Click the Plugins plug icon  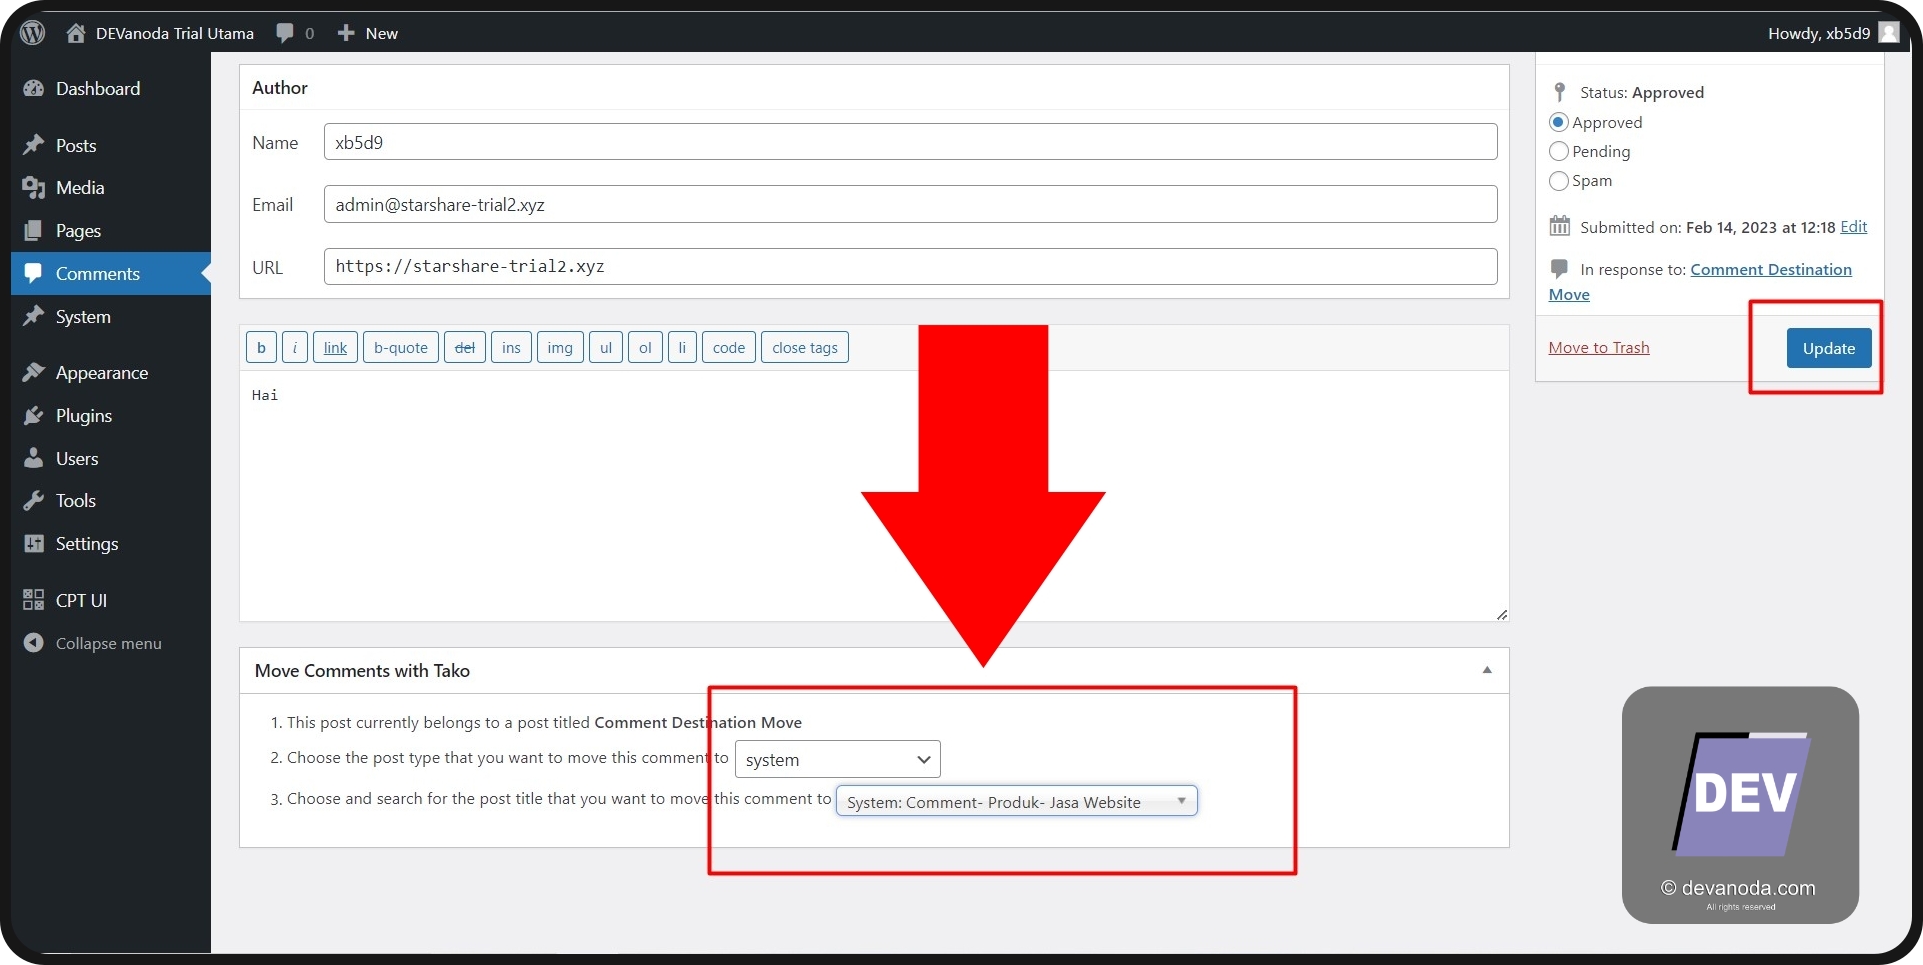point(34,415)
